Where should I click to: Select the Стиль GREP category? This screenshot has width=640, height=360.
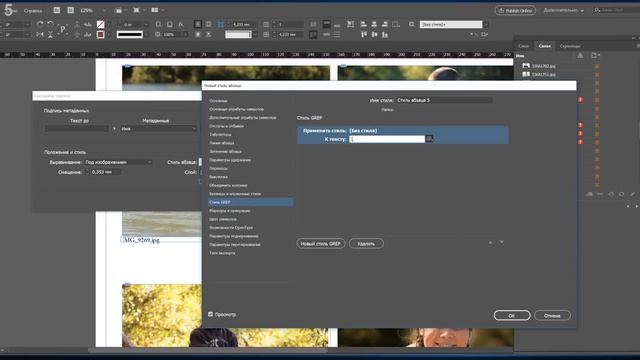tap(250, 202)
